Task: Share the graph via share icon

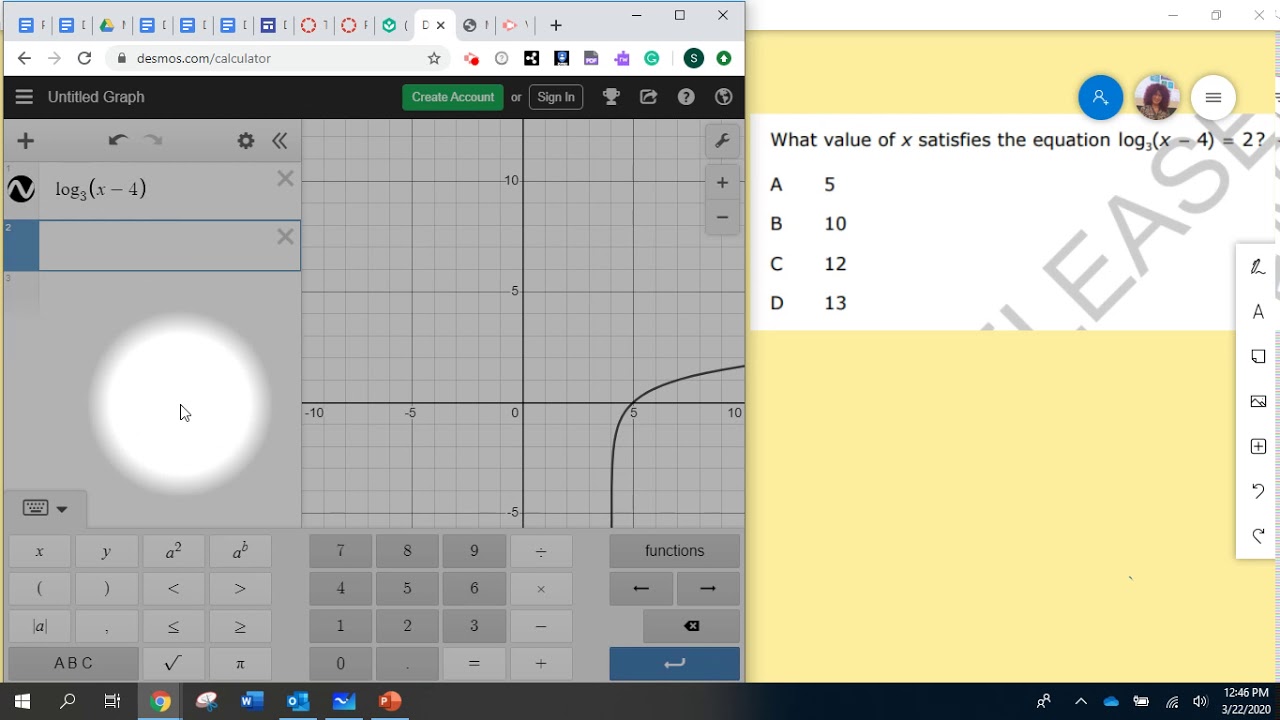Action: click(649, 97)
